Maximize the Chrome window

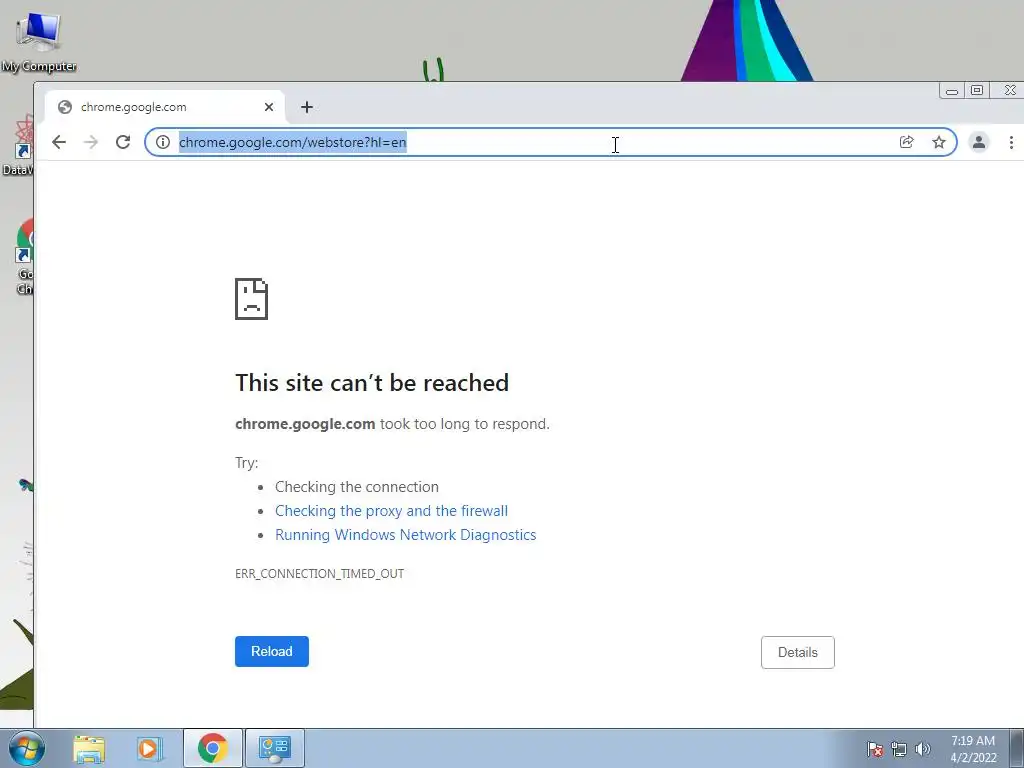977,90
